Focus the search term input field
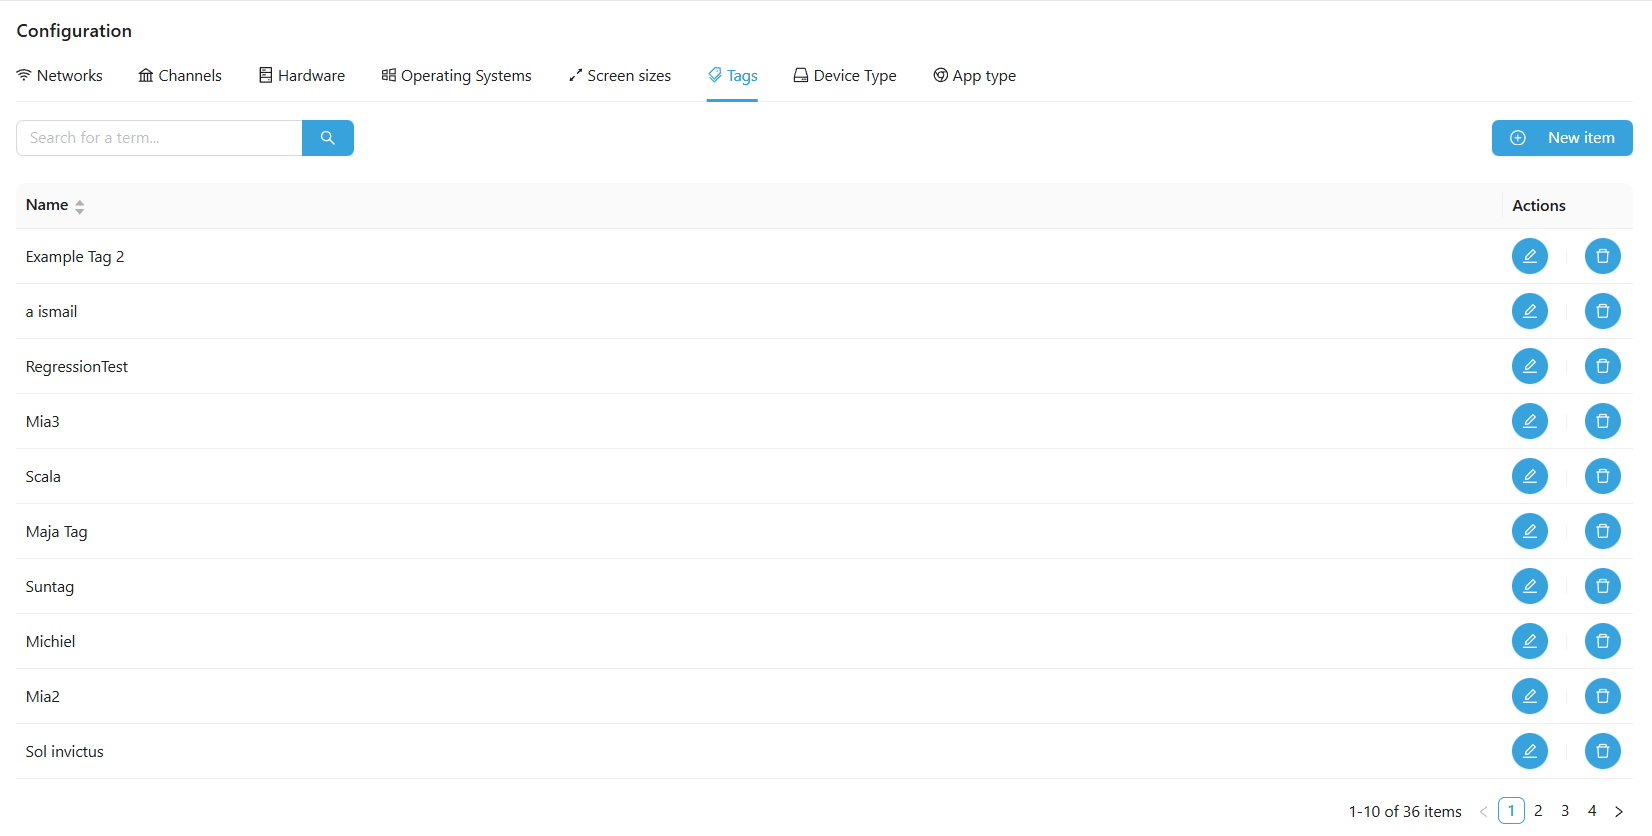1652x836 pixels. pyautogui.click(x=160, y=138)
